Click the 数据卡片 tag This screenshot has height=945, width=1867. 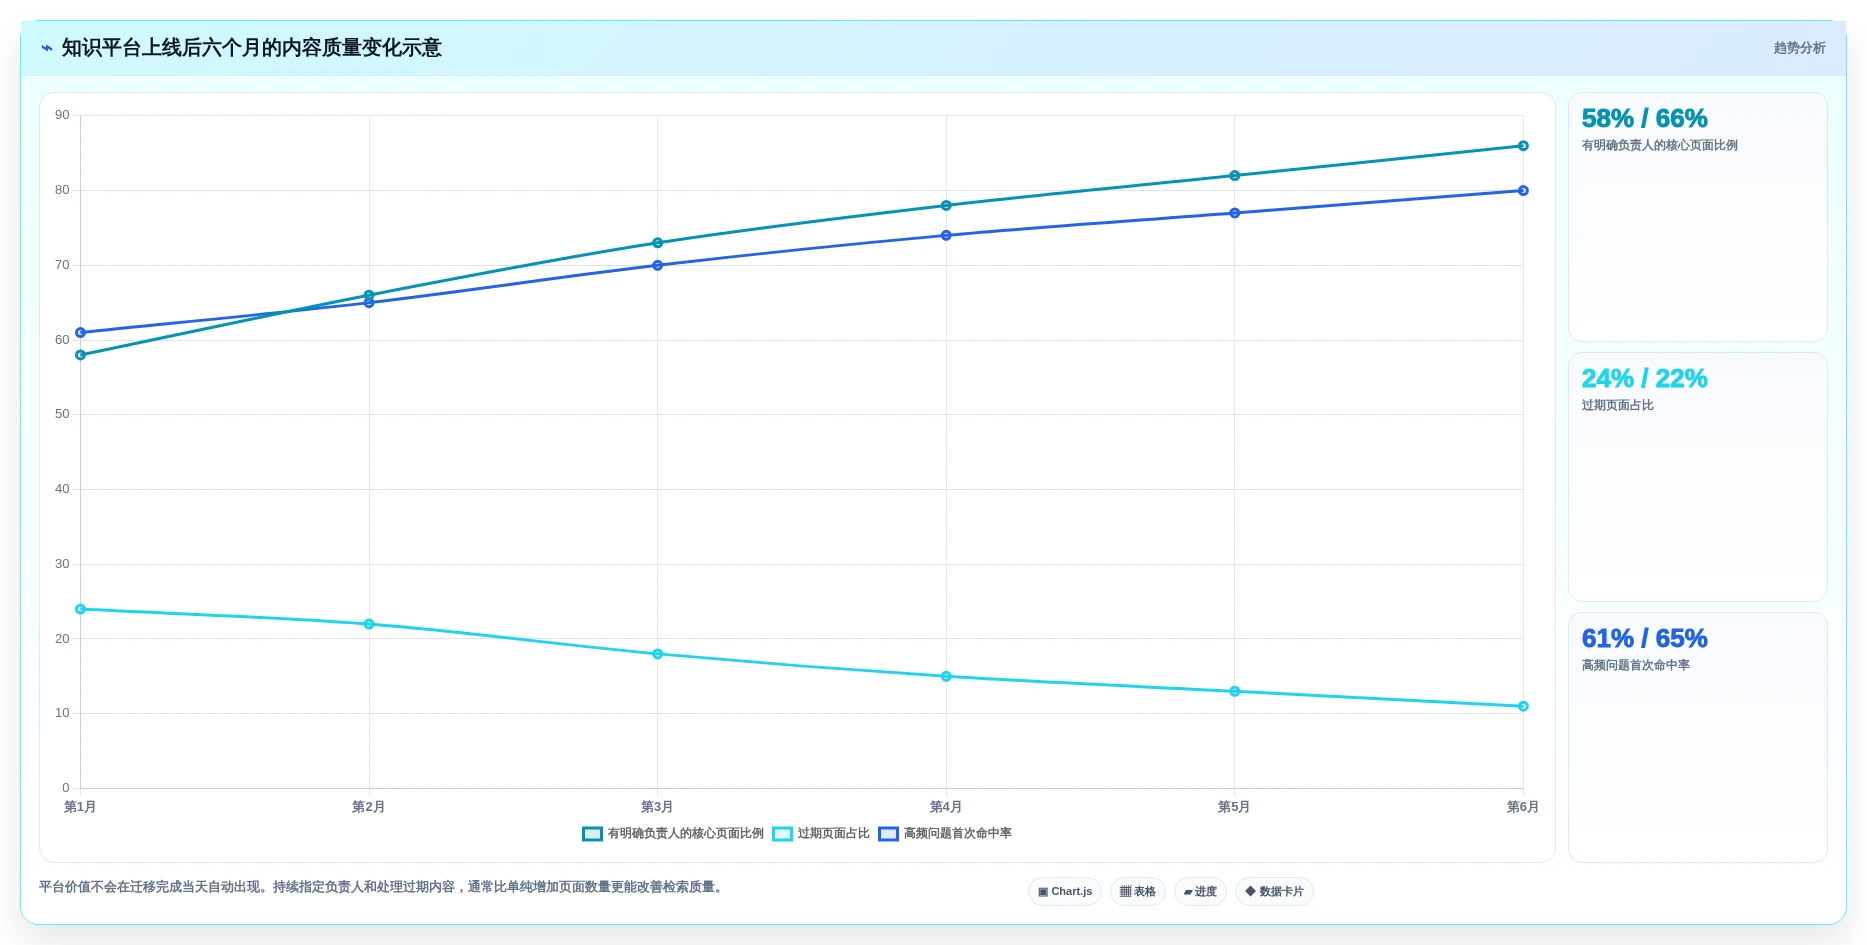pyautogui.click(x=1274, y=892)
